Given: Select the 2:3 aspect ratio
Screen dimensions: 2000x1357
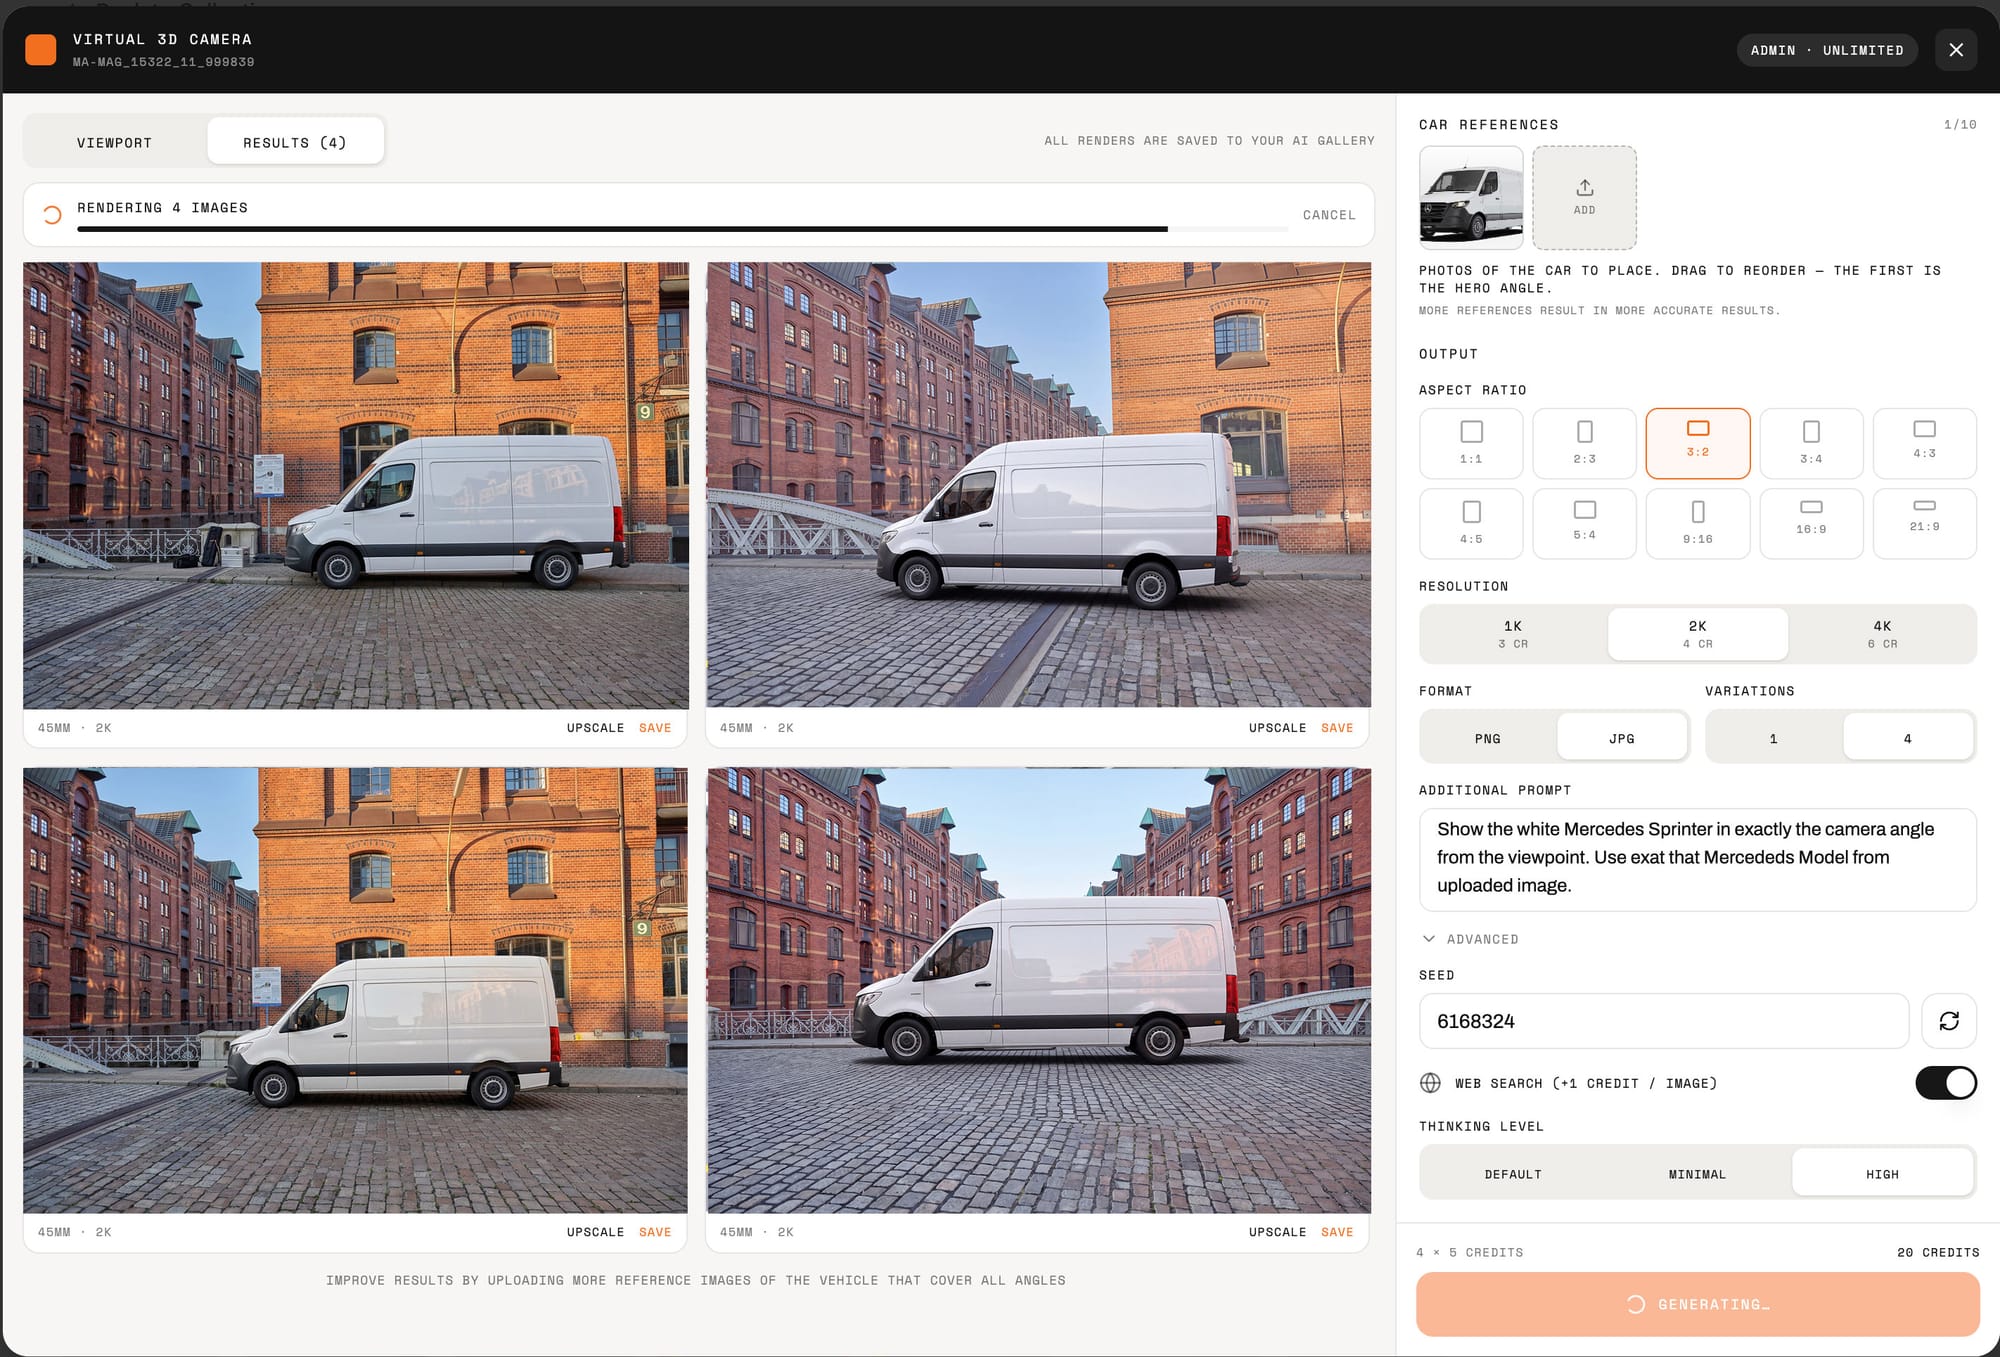Looking at the screenshot, I should pos(1585,443).
